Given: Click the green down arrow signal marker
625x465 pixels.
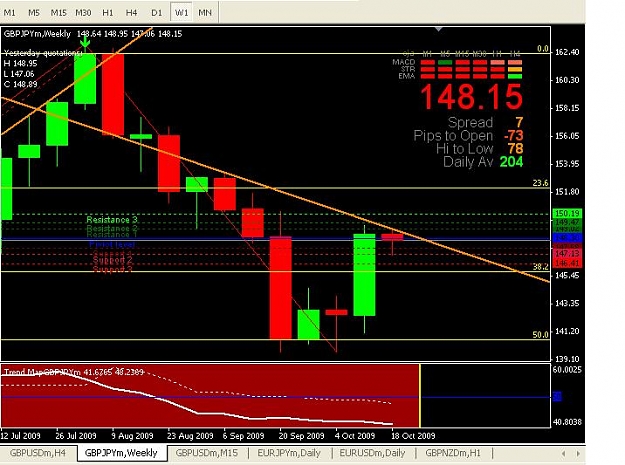Looking at the screenshot, I should pos(85,42).
